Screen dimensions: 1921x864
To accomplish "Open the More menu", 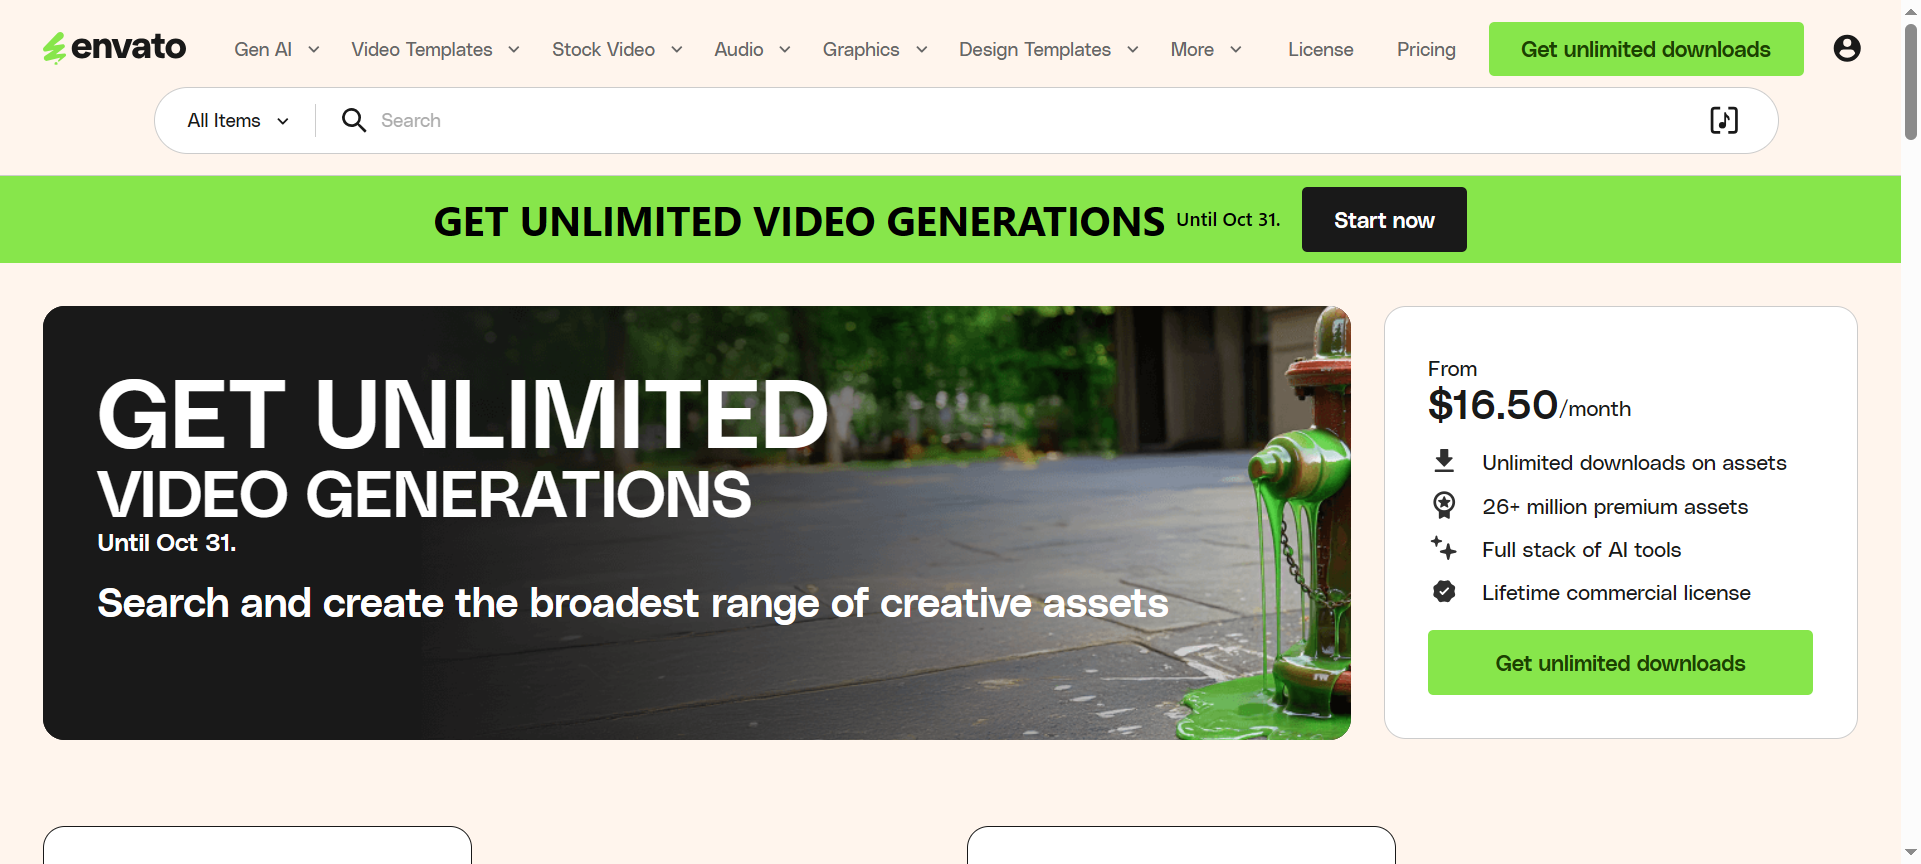I will (x=1207, y=49).
